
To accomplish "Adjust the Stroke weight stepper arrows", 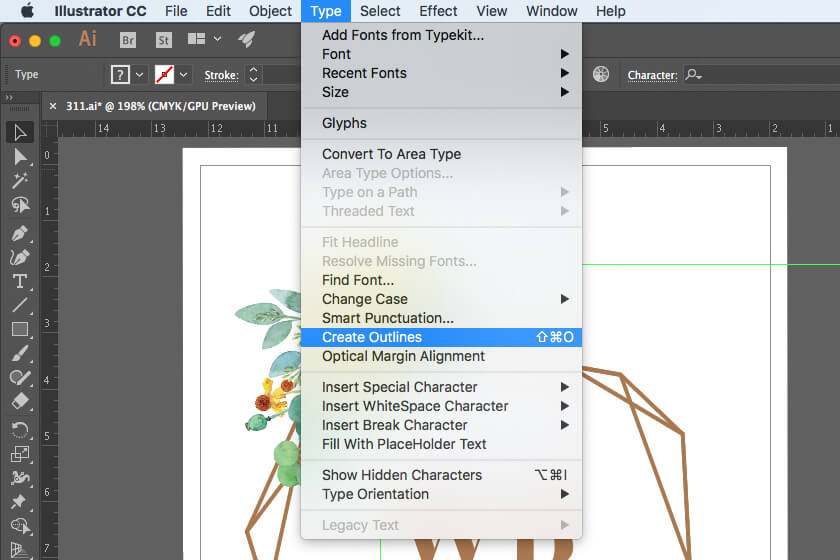I will (x=253, y=74).
